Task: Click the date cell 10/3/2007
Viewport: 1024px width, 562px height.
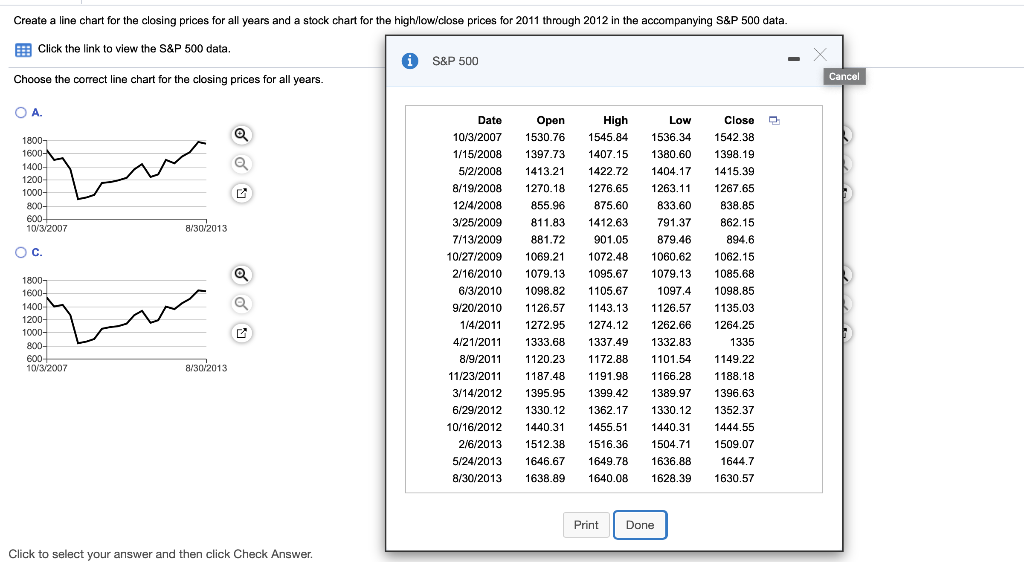Action: [477, 137]
